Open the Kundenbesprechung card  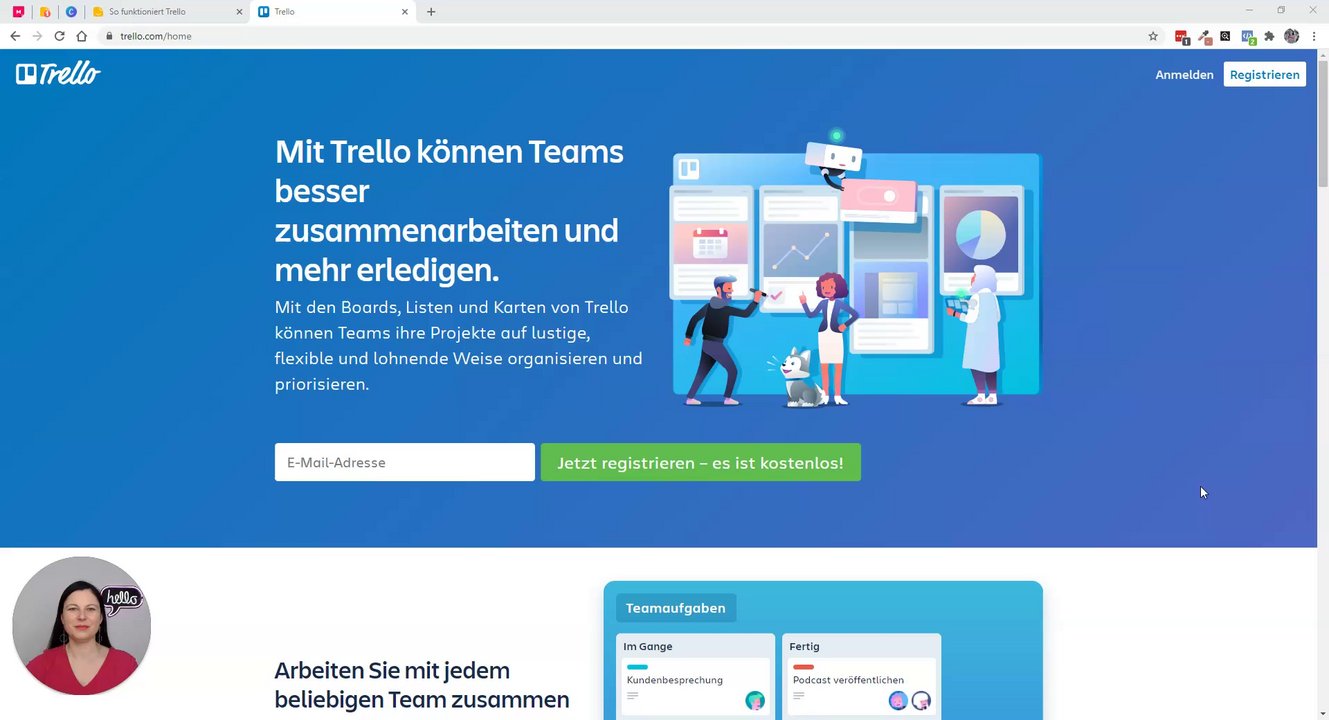coord(696,685)
